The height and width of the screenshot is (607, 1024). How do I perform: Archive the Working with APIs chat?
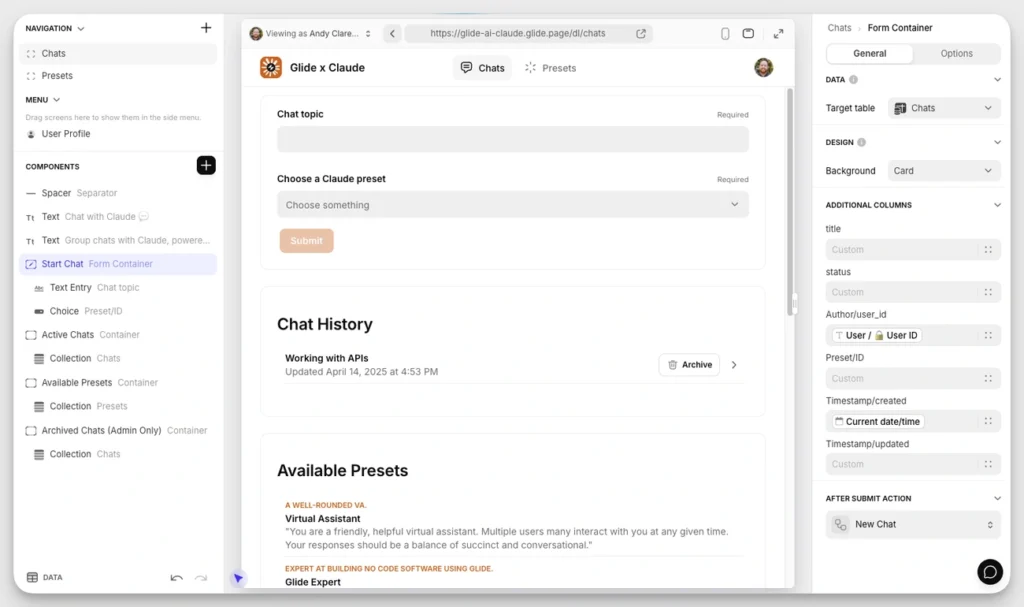tap(689, 365)
